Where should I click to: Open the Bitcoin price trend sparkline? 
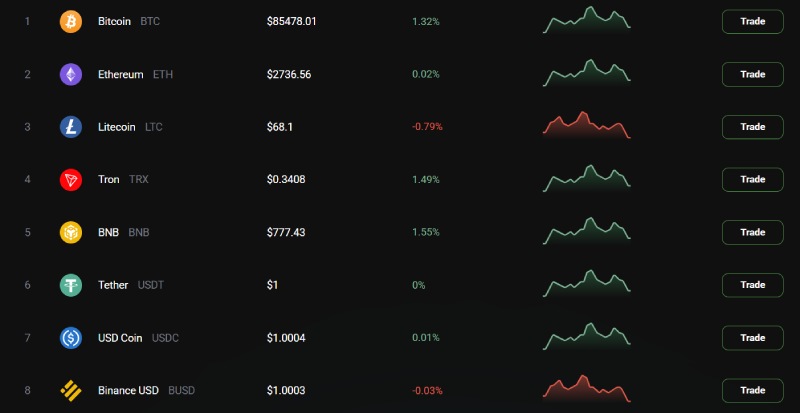[587, 20]
